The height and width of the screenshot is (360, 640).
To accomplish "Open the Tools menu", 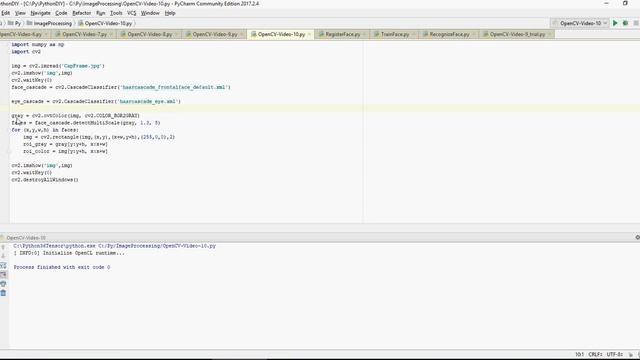I will tap(116, 13).
